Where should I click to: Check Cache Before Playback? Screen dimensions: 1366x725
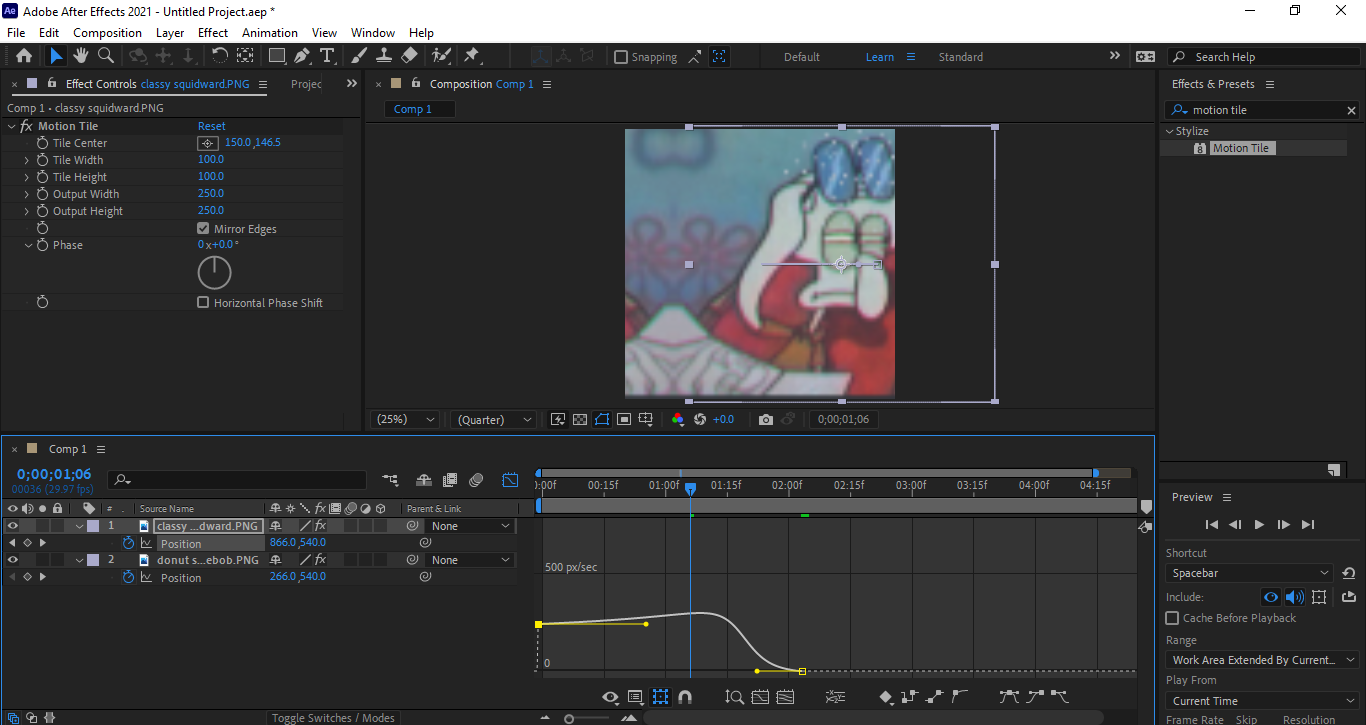(1173, 618)
